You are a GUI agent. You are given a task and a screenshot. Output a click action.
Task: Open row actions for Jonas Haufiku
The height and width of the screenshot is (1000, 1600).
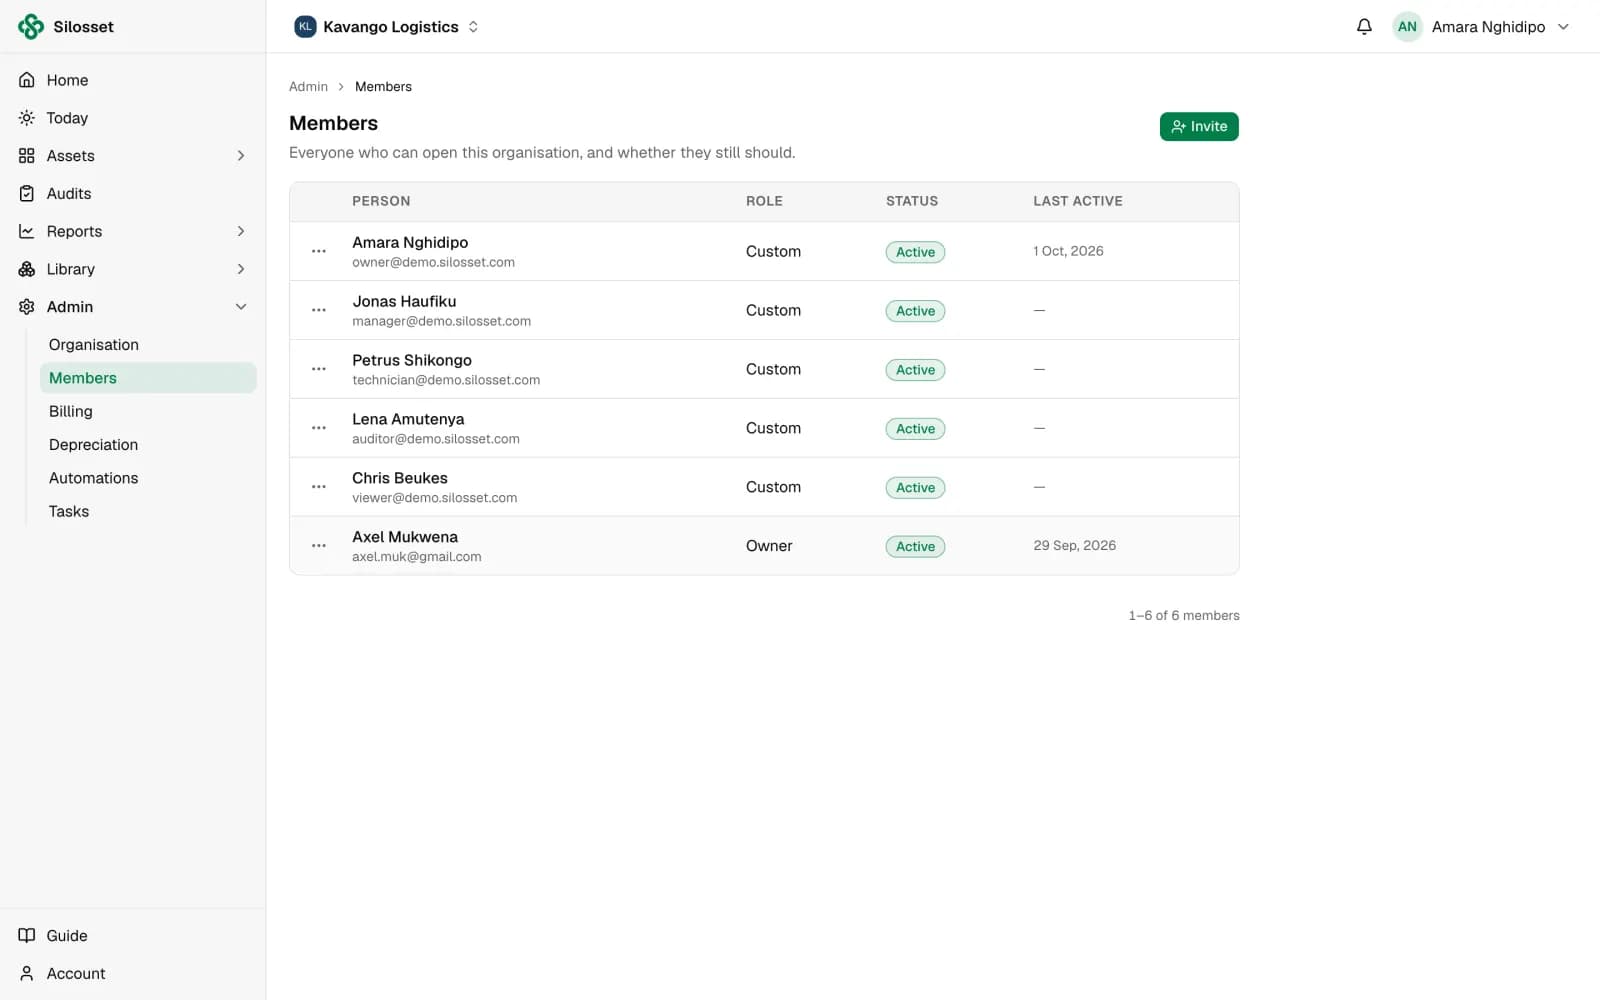(319, 310)
